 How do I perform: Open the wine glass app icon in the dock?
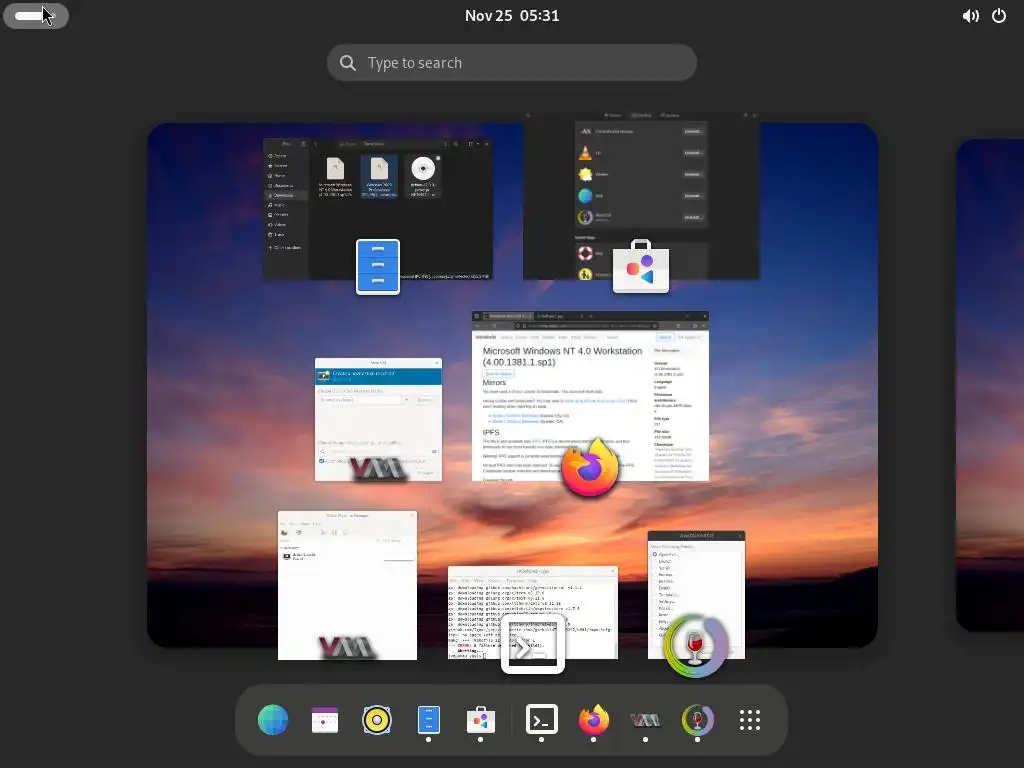[697, 720]
